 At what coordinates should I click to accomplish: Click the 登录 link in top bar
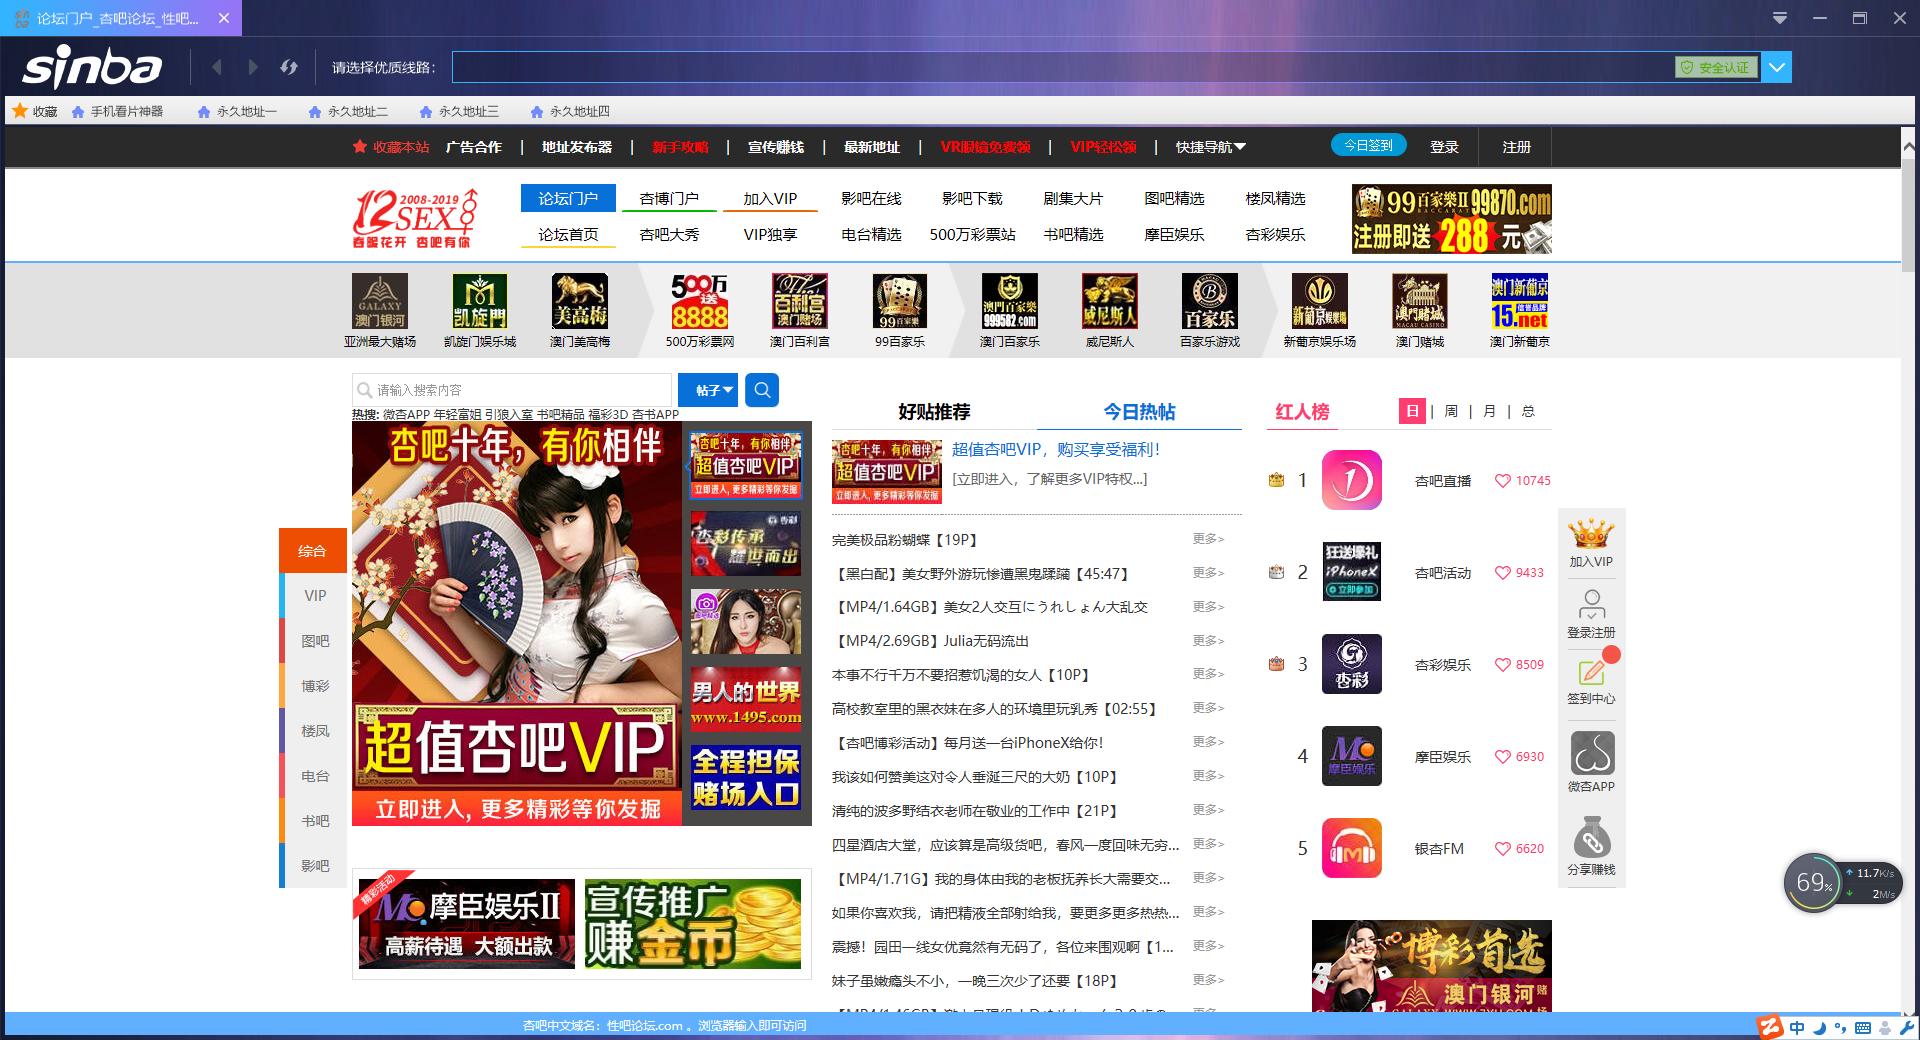click(1444, 147)
